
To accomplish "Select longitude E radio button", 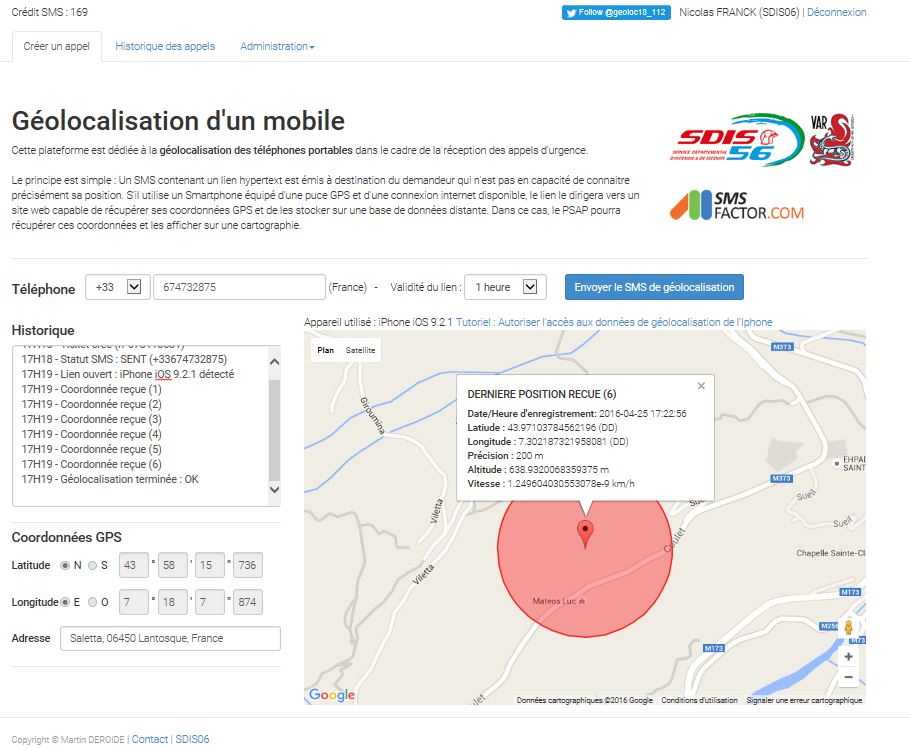I will [x=65, y=602].
